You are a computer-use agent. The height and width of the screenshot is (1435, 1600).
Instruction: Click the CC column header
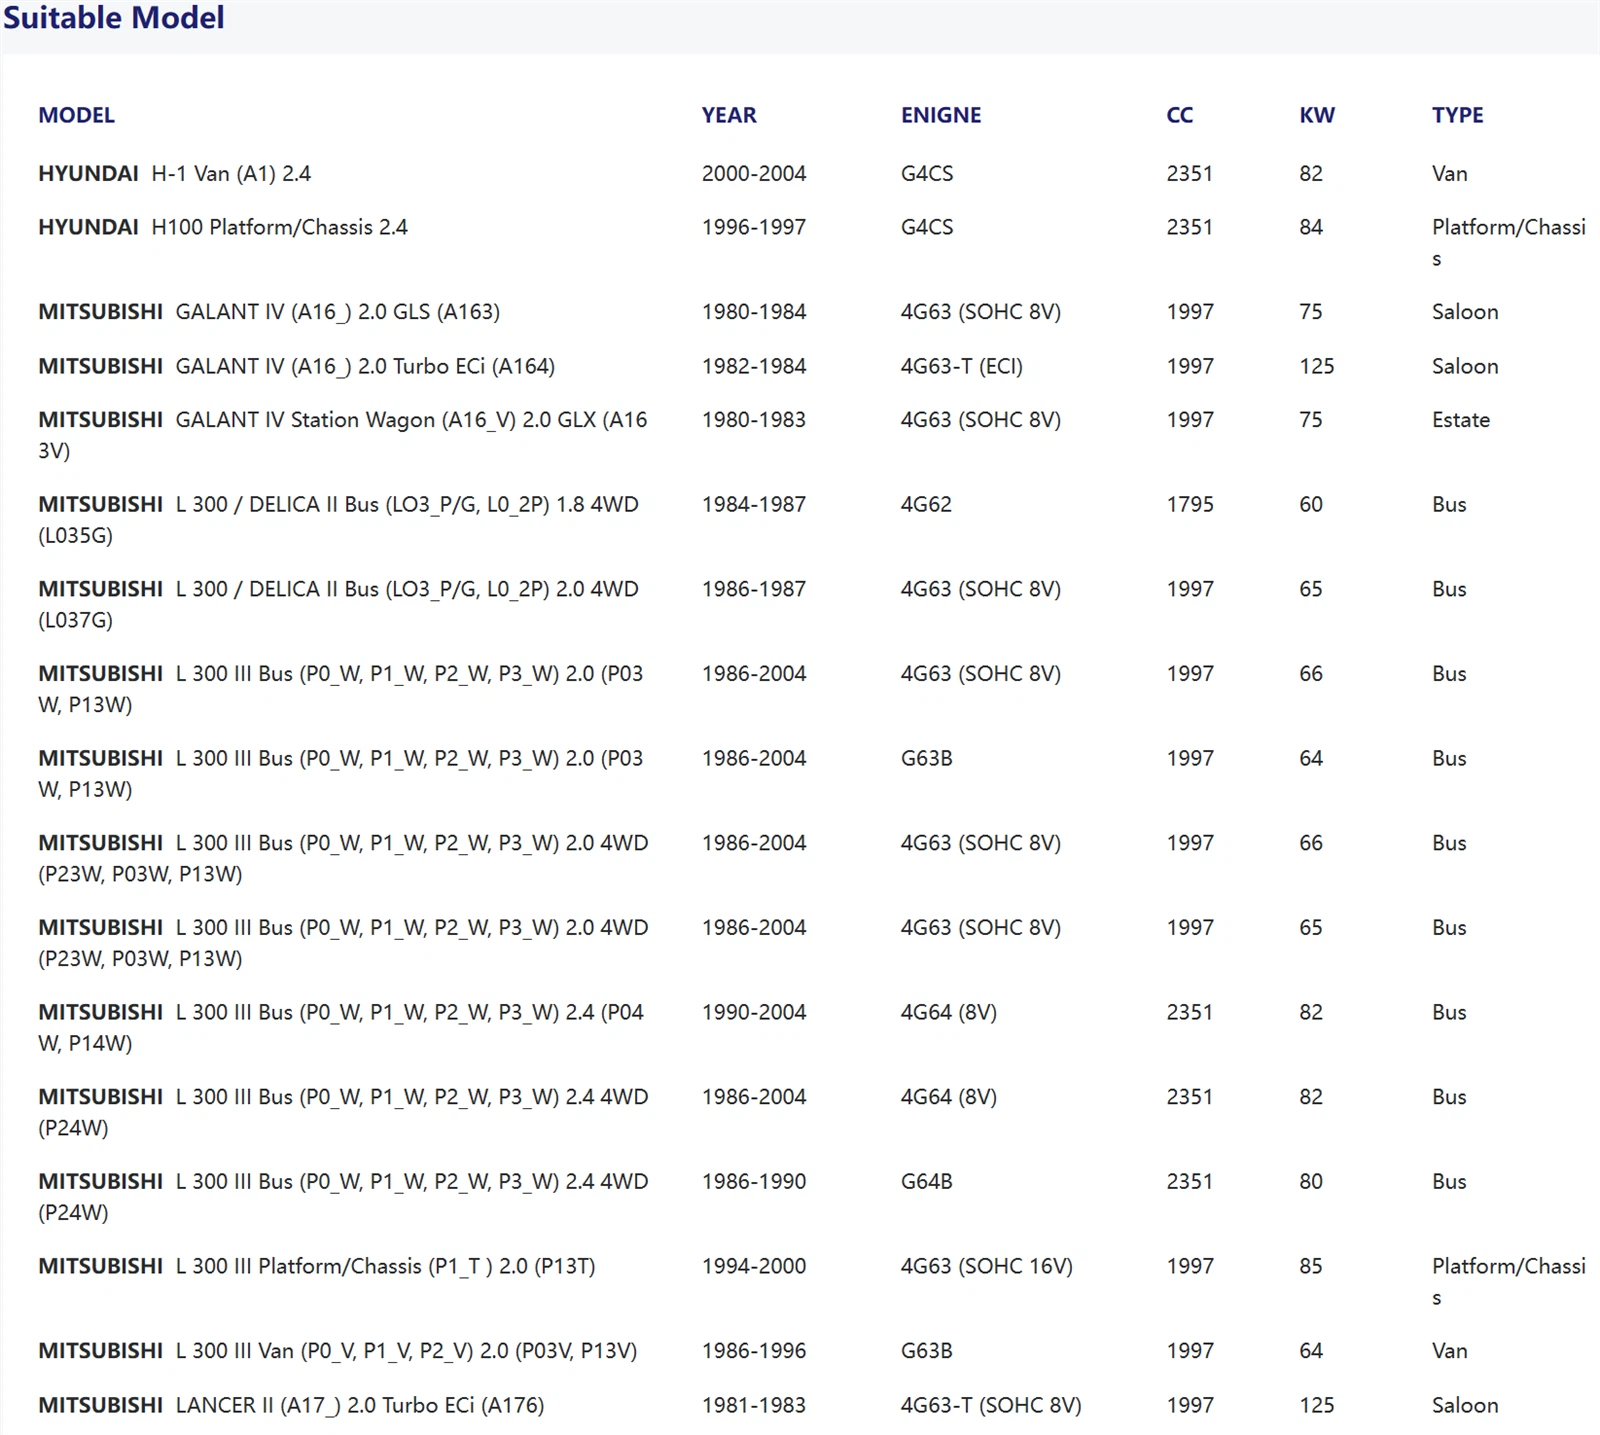(x=1180, y=115)
